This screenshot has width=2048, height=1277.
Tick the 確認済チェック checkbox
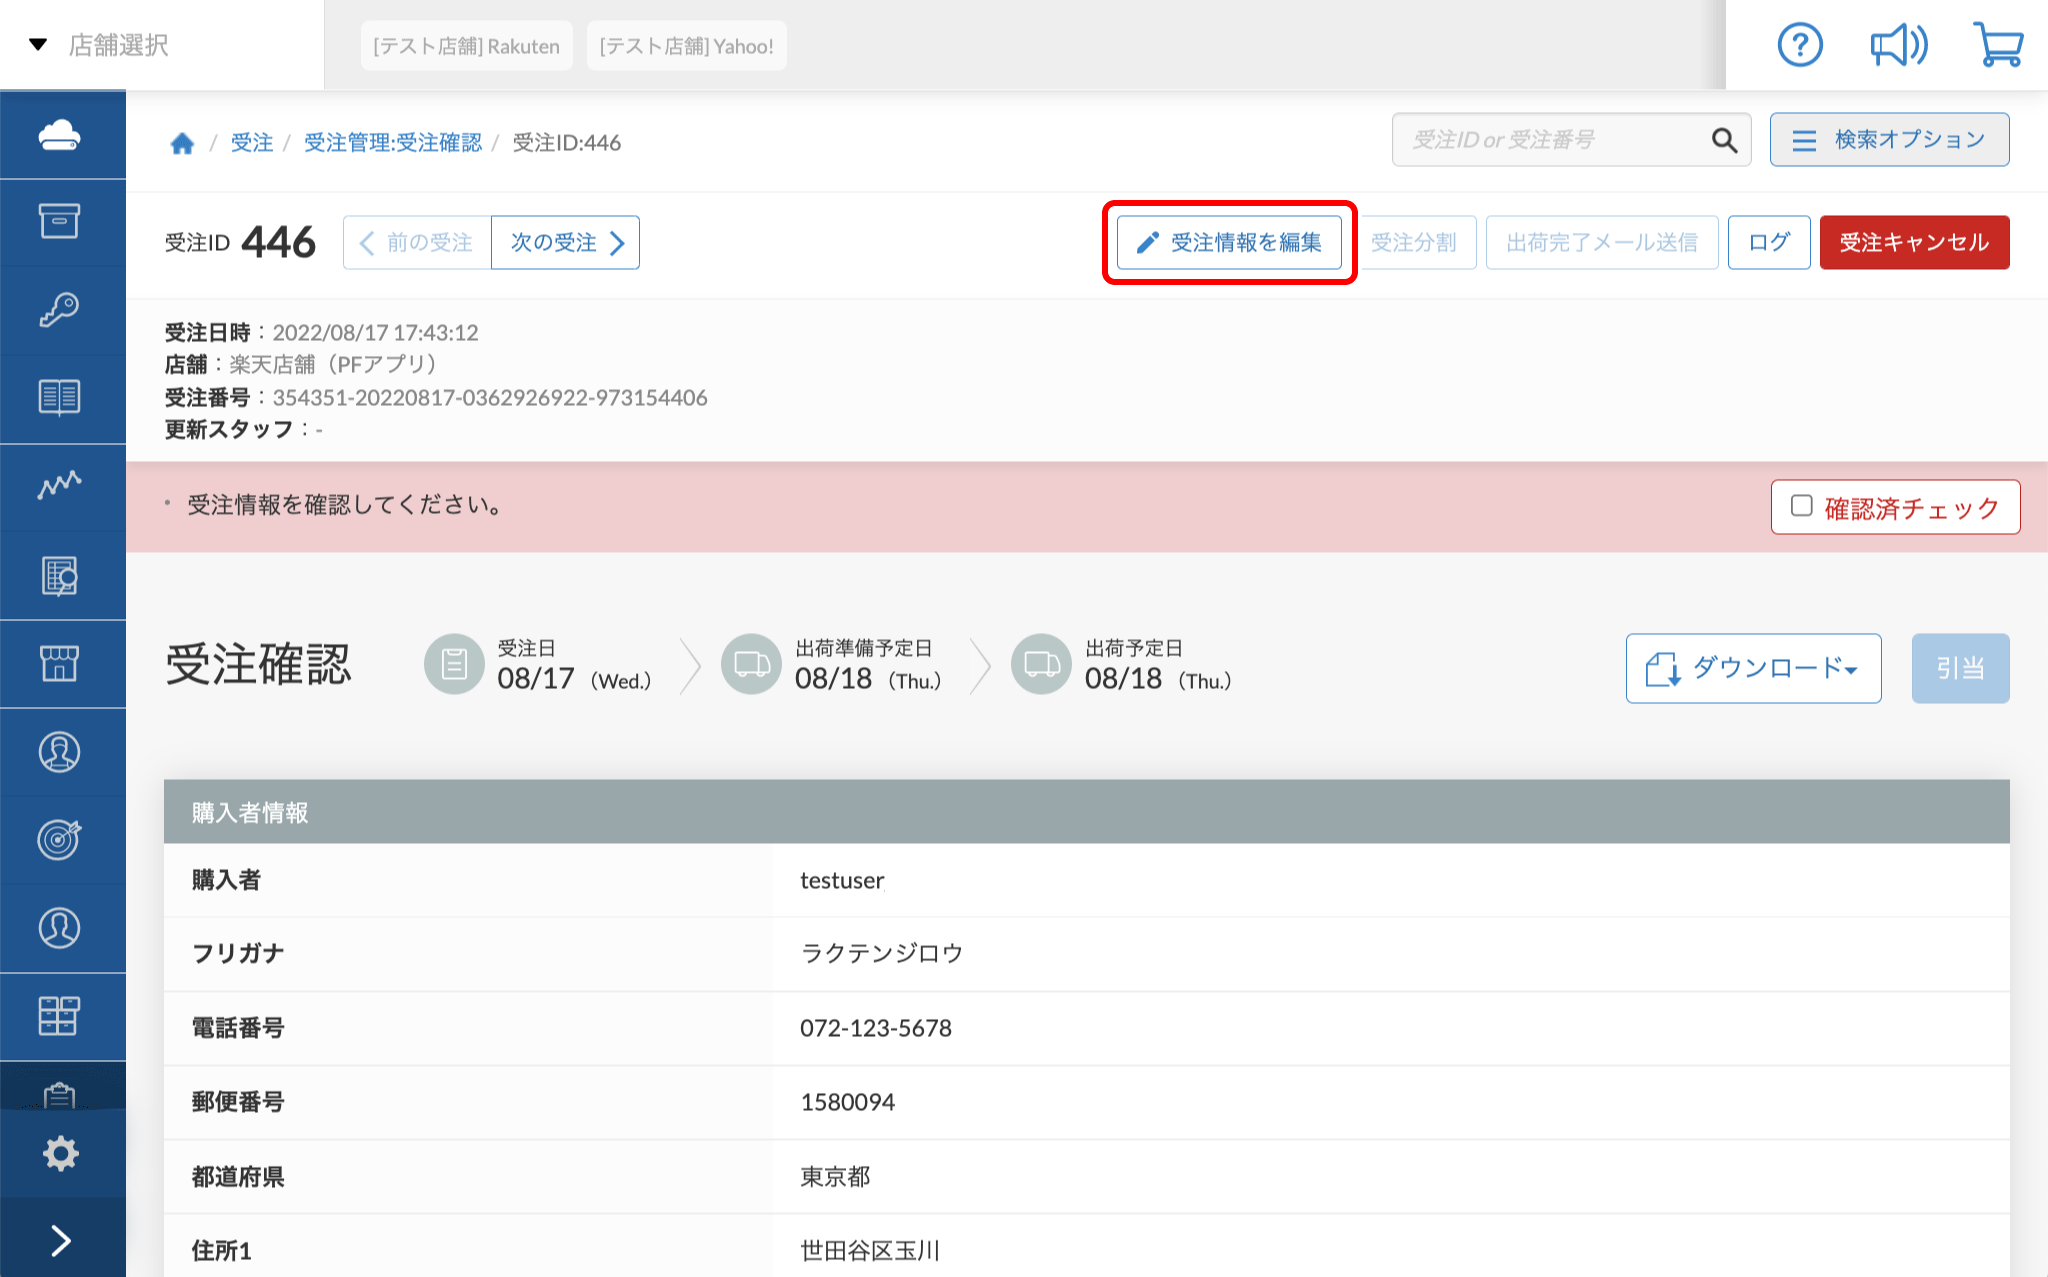click(1802, 506)
